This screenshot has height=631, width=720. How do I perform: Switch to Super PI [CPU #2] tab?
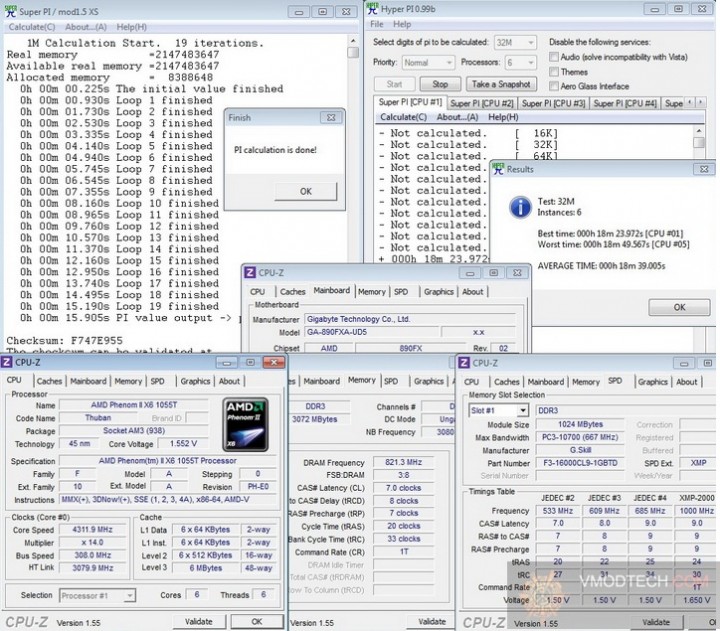[482, 103]
